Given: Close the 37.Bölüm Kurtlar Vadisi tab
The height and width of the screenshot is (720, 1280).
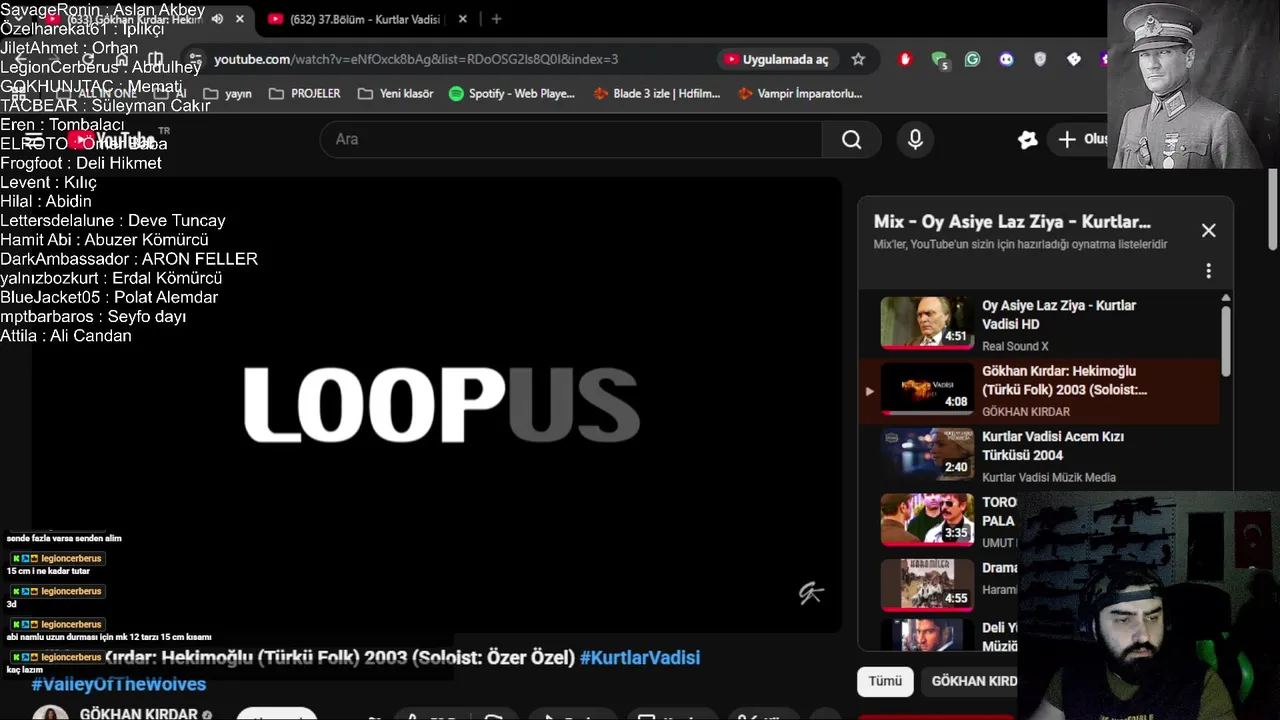Looking at the screenshot, I should (463, 19).
